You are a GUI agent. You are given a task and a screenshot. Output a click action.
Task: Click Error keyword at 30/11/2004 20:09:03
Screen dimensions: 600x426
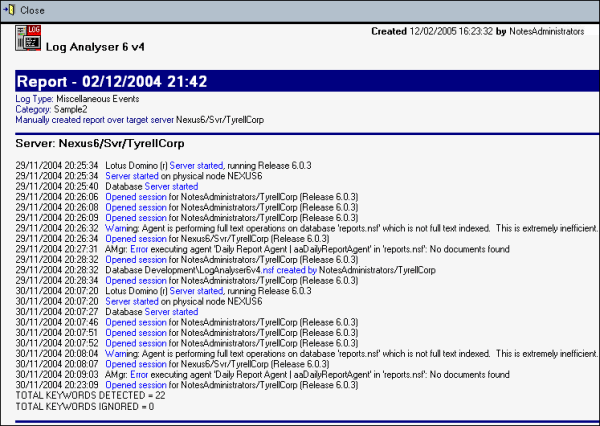coord(139,375)
